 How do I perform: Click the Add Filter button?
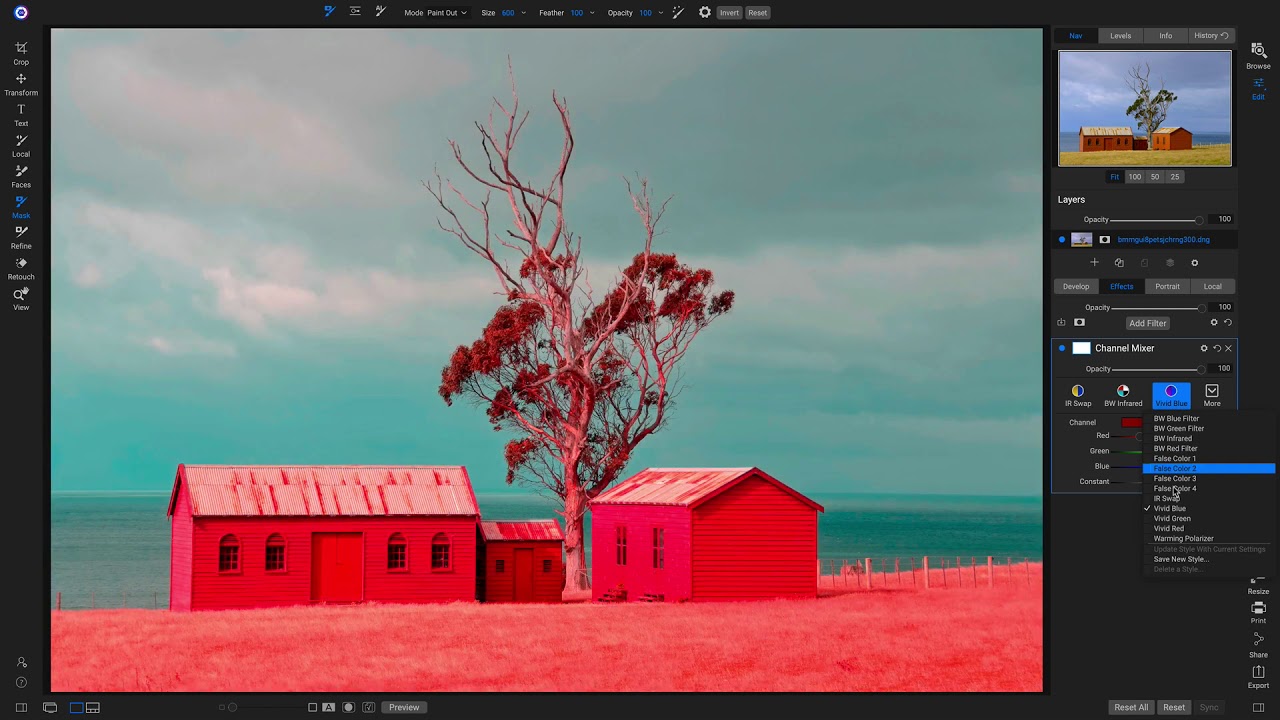1147,323
